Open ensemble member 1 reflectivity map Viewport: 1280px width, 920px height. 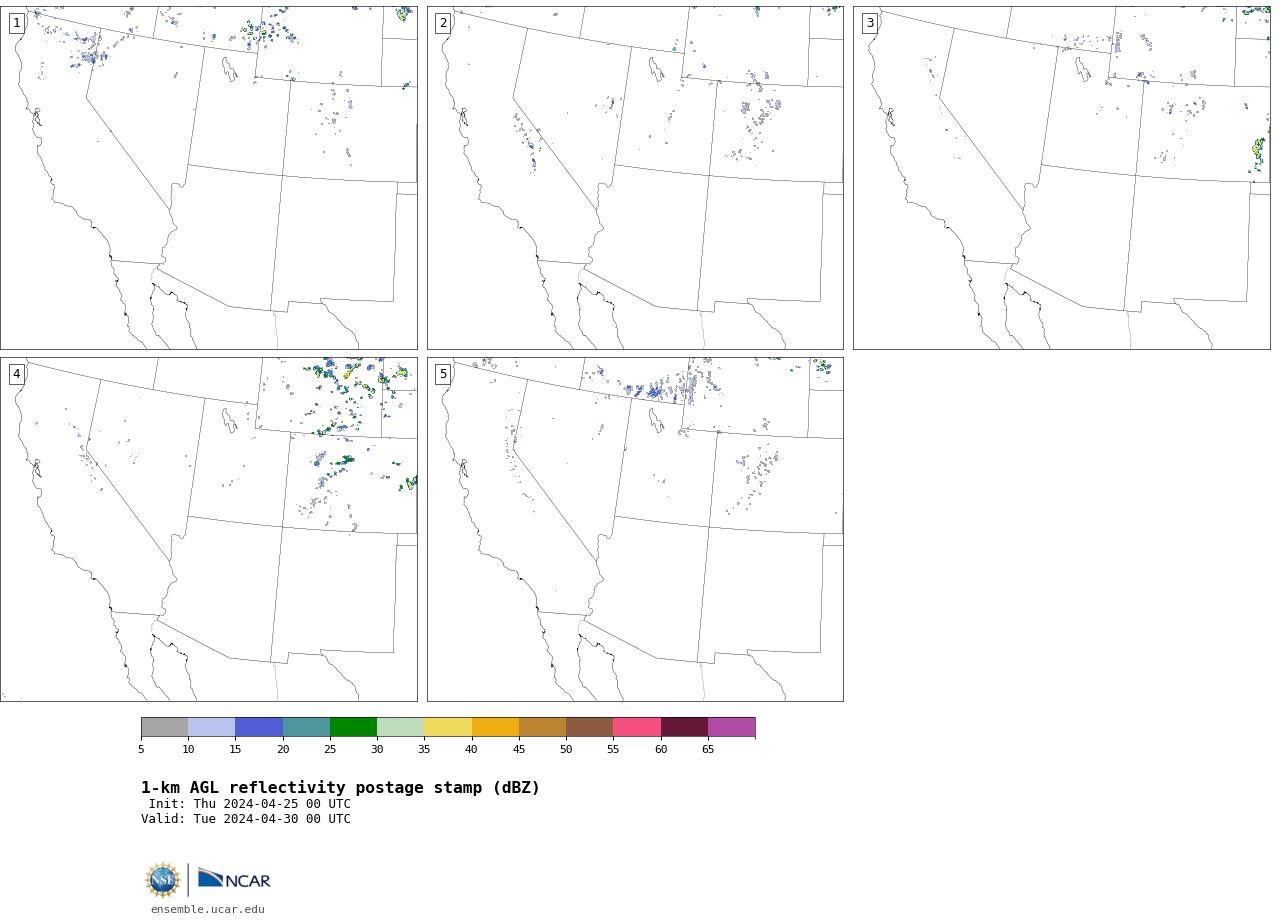208,178
